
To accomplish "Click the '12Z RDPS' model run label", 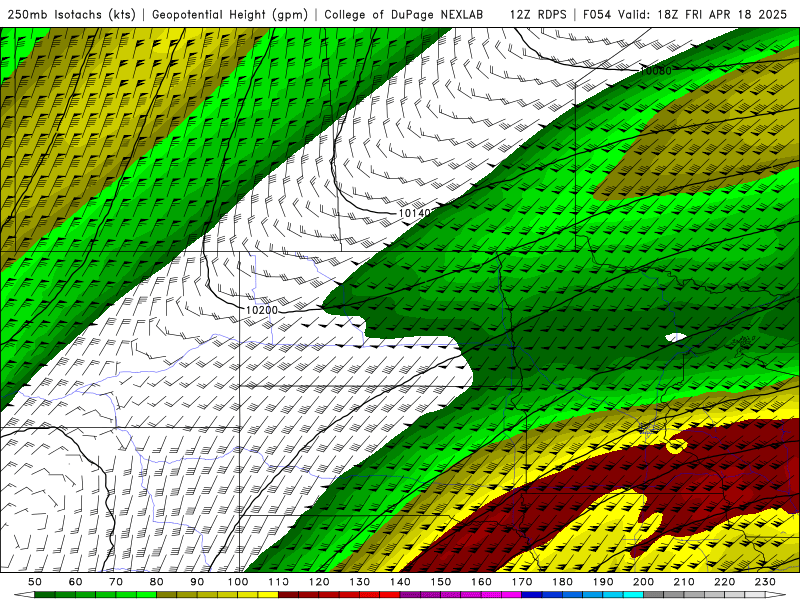I will coord(538,15).
